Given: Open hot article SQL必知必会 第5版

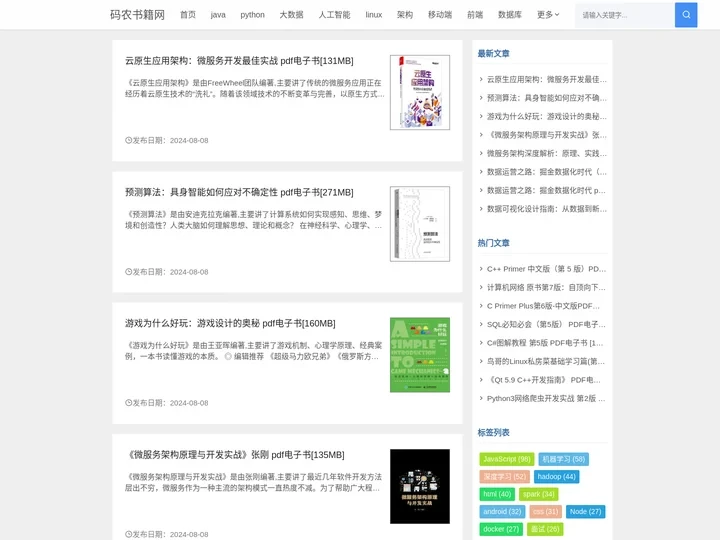Looking at the screenshot, I should (546, 324).
